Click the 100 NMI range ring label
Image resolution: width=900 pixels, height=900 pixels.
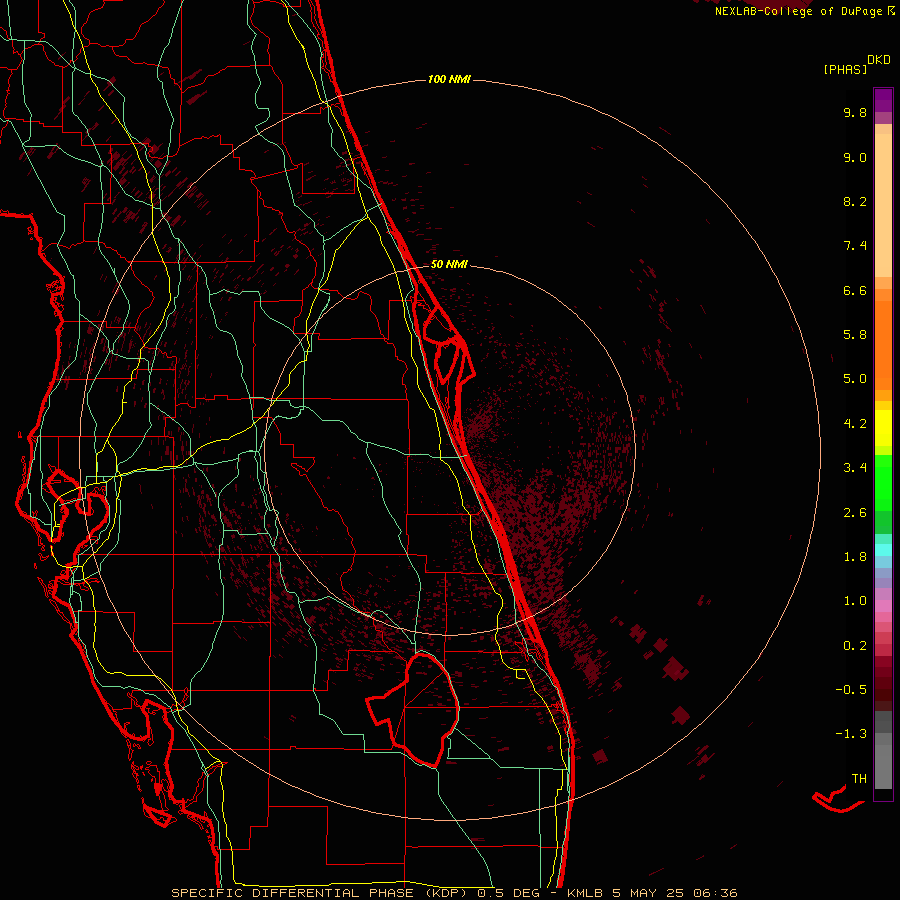coord(449,79)
